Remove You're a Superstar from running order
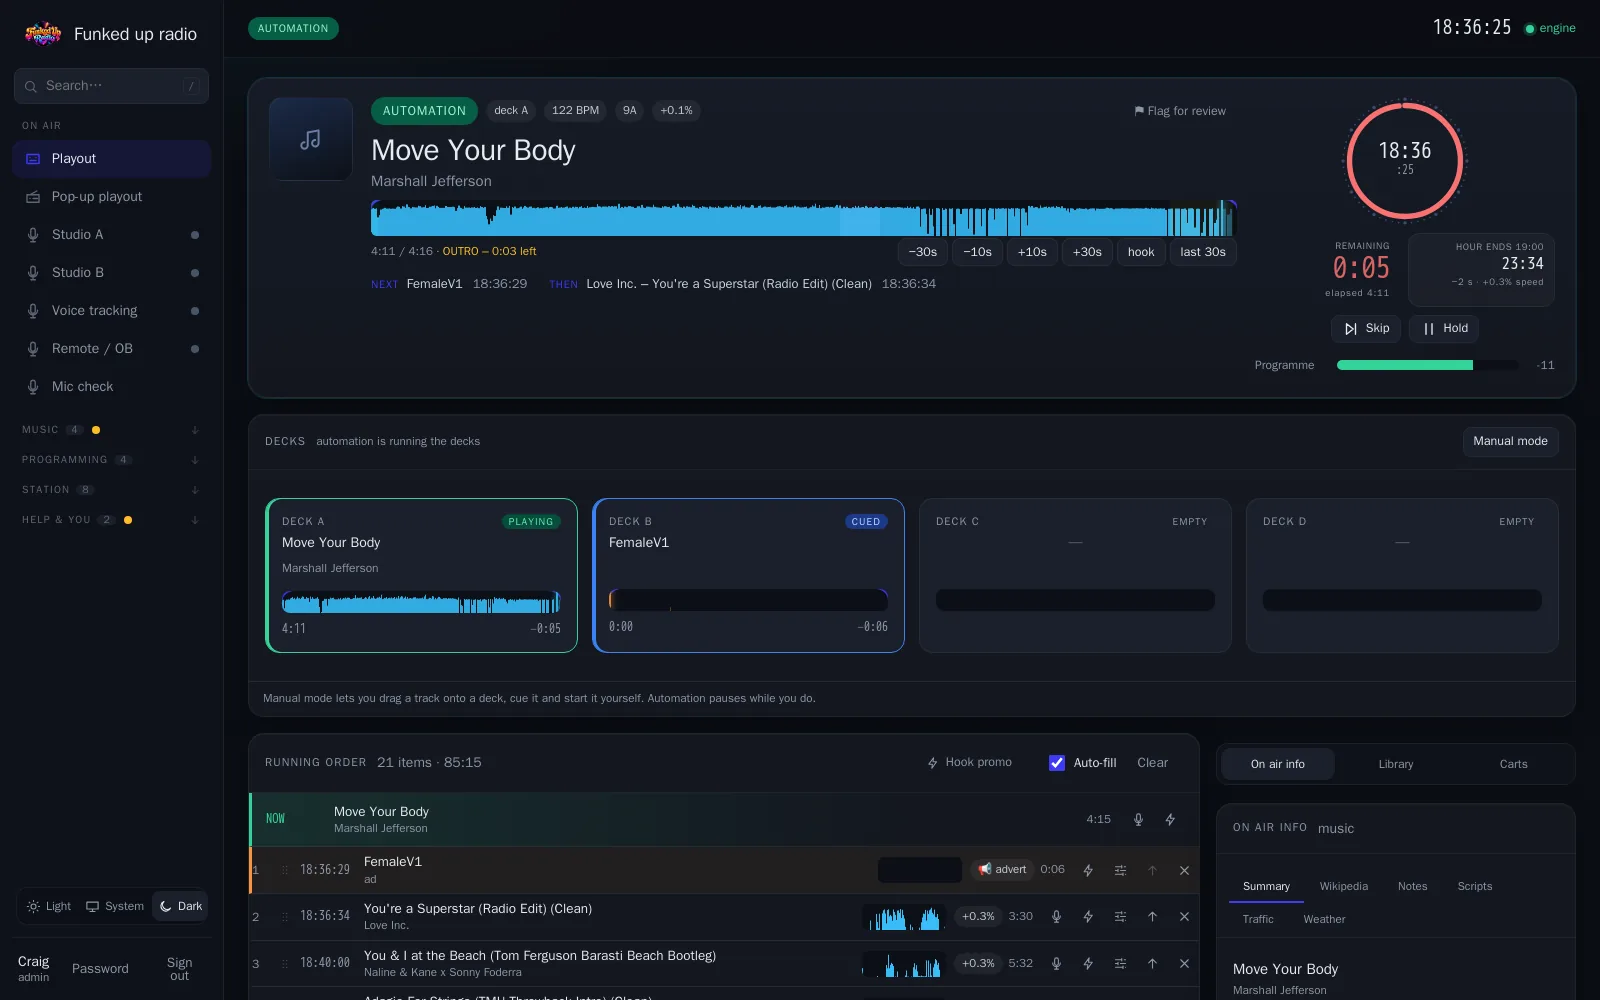 (x=1184, y=917)
